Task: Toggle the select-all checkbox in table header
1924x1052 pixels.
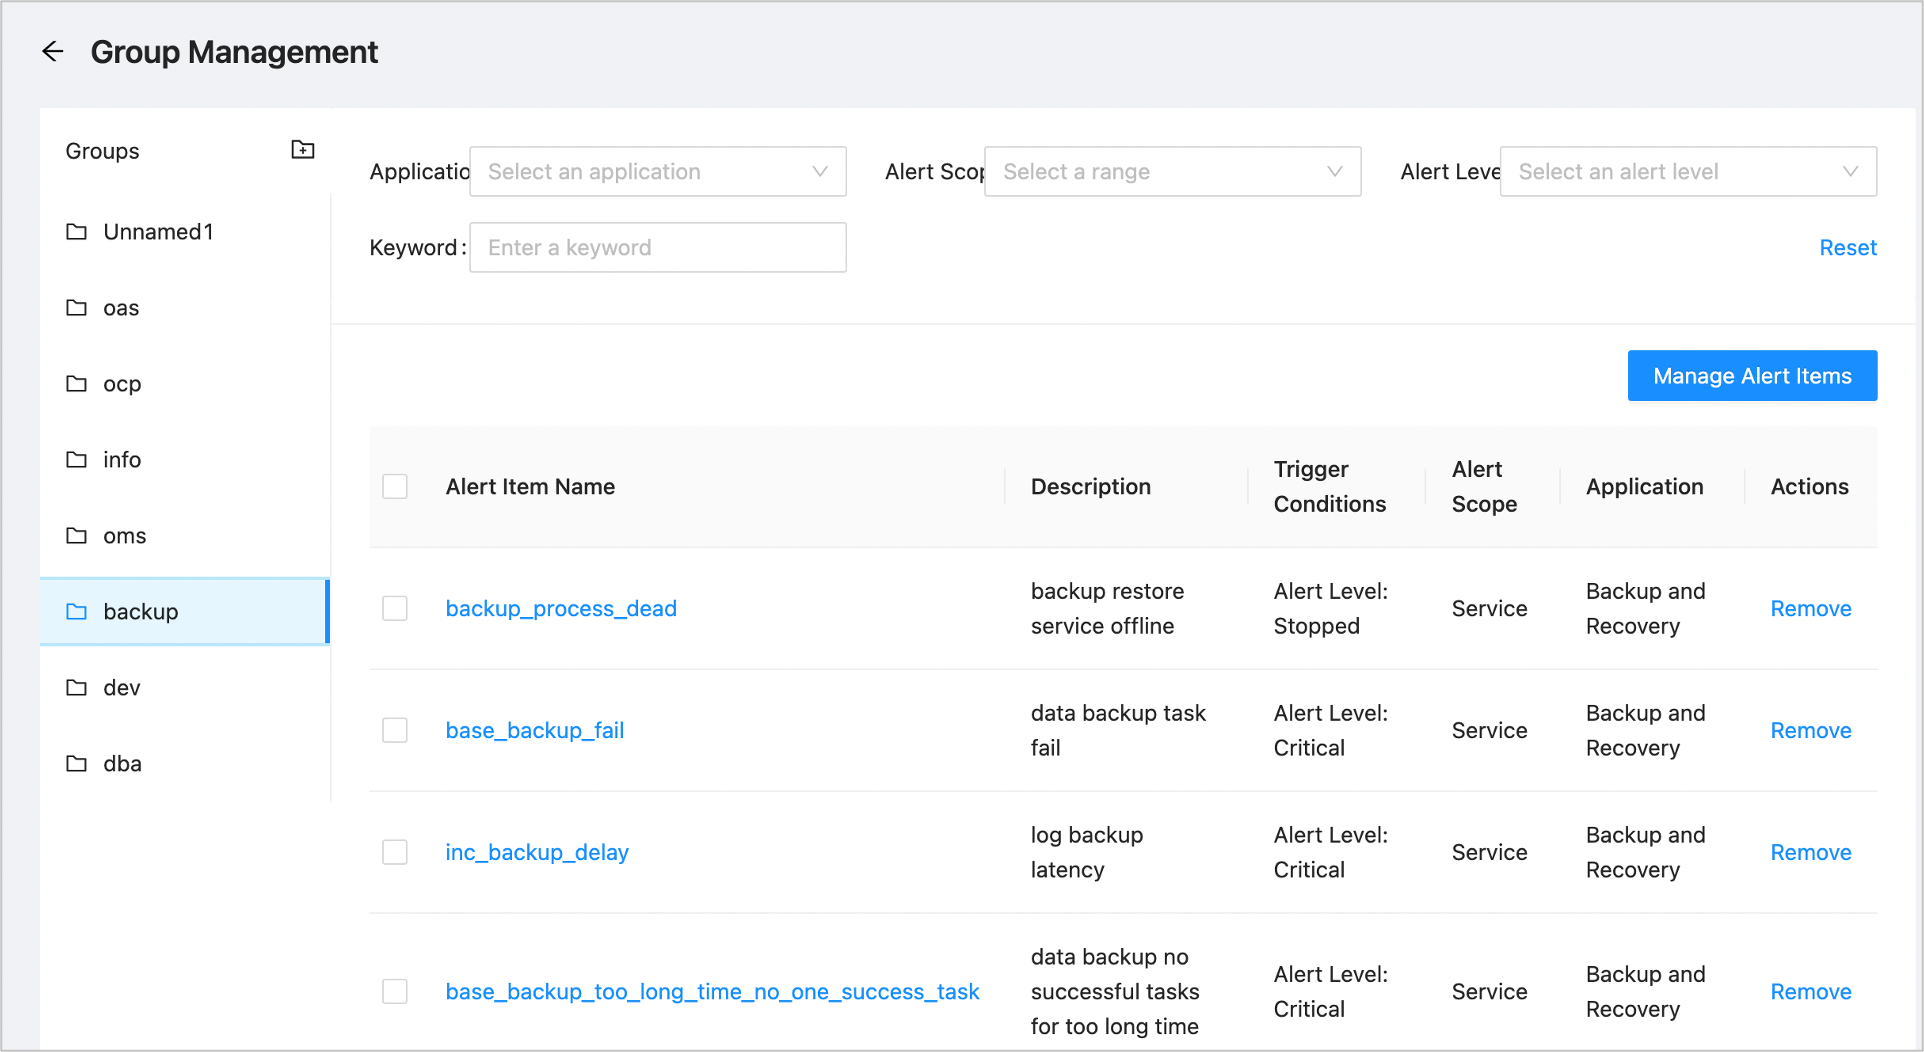Action: click(x=395, y=487)
